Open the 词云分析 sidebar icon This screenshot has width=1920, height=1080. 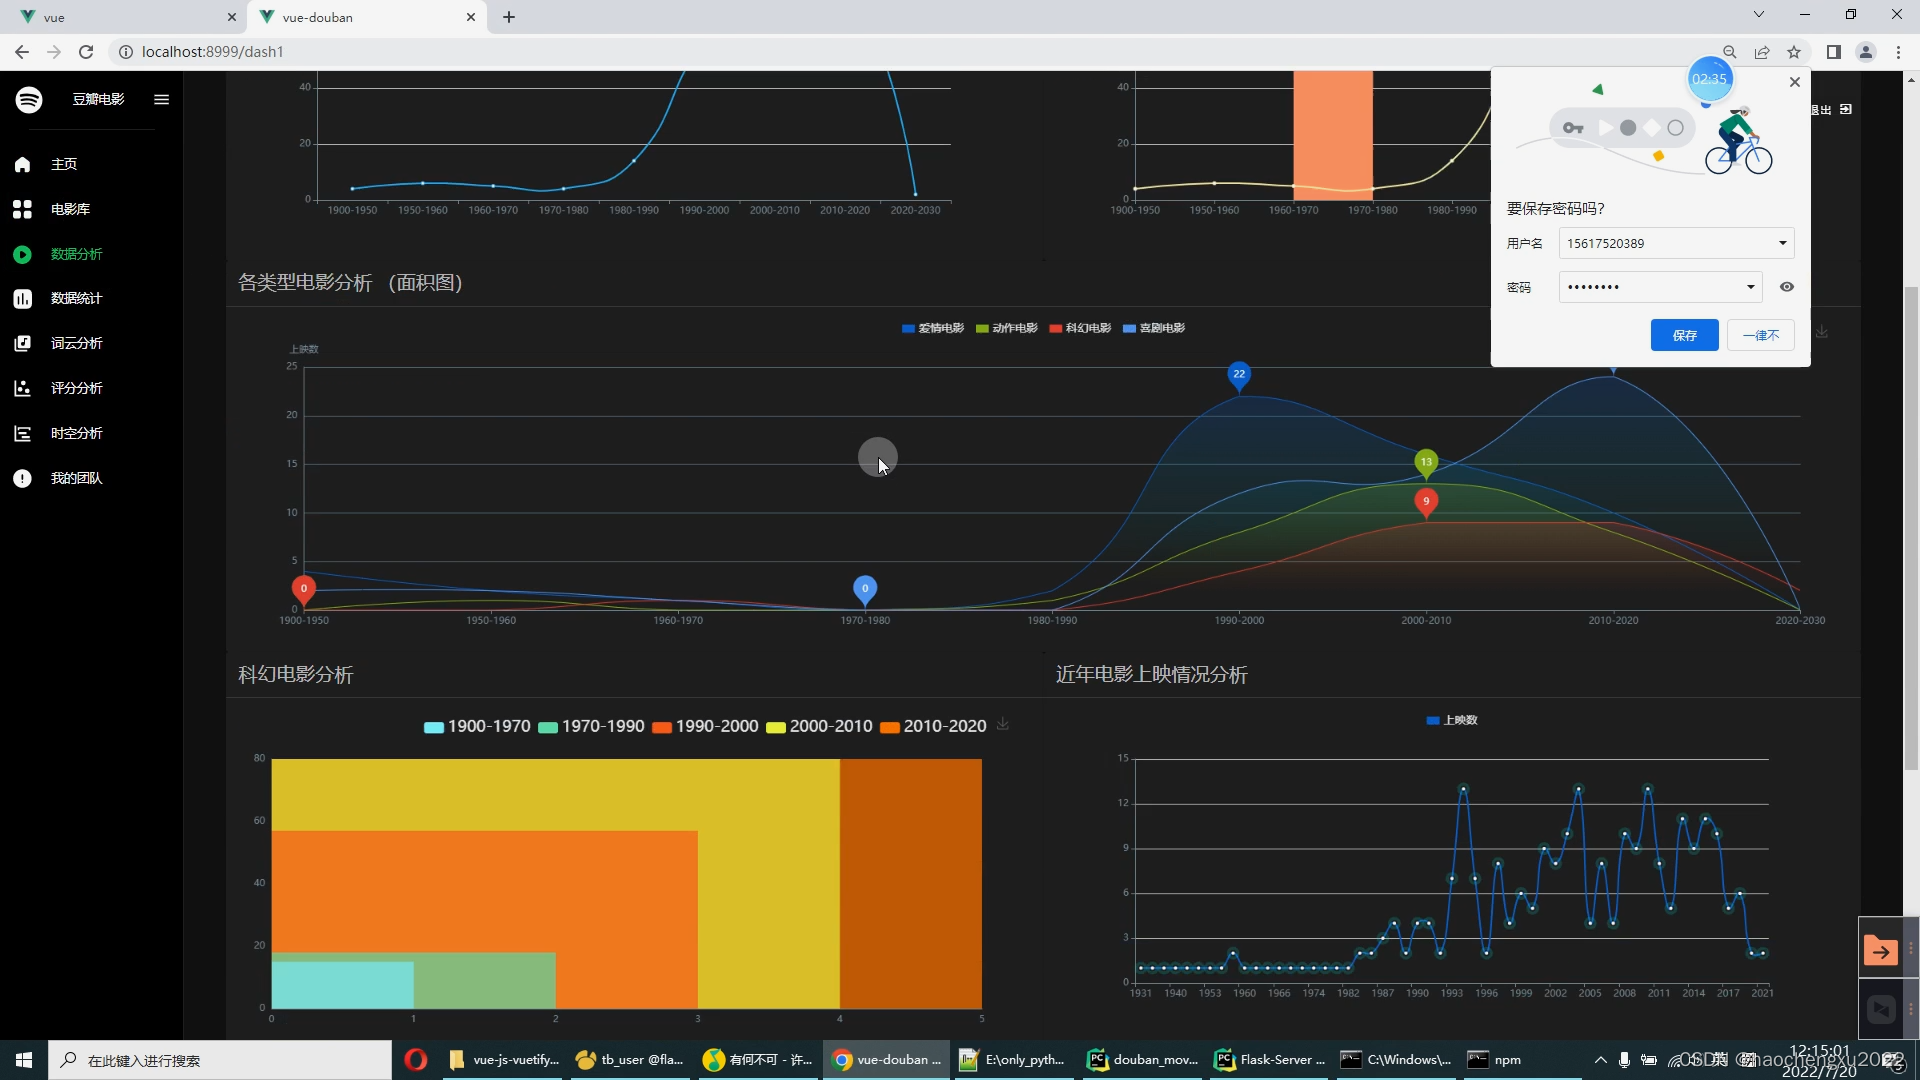coord(22,343)
